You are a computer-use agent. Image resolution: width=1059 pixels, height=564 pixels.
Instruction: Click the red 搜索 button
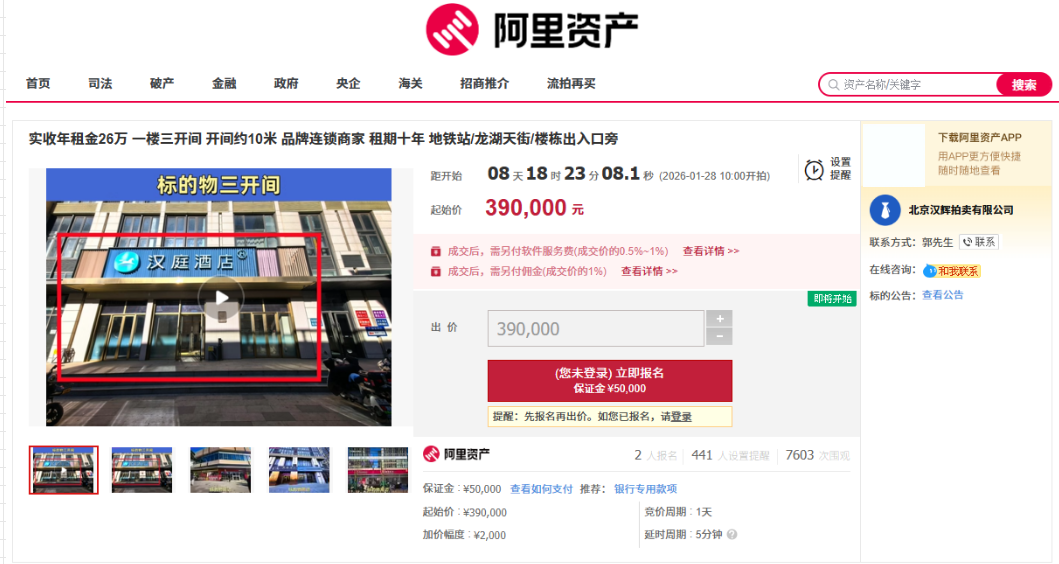pos(1024,85)
